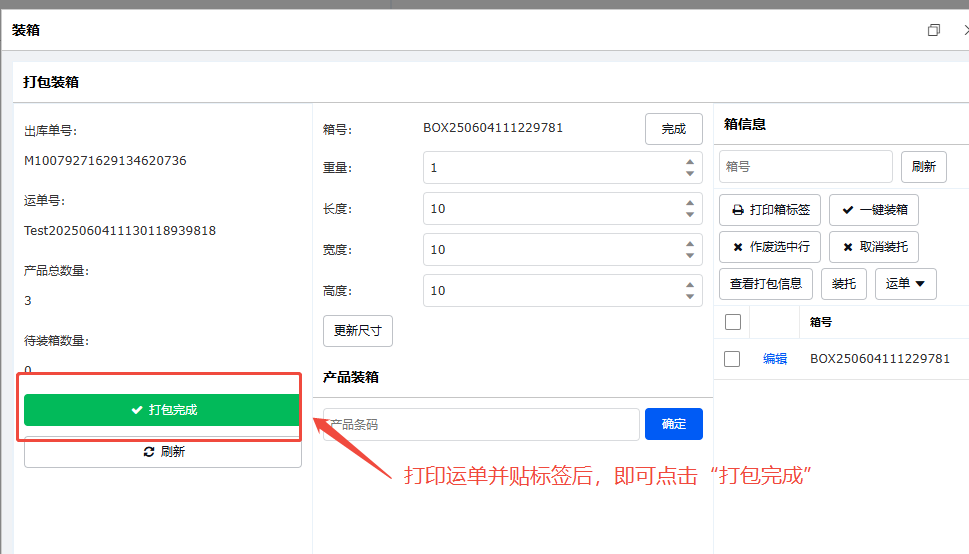
Task: Increase the 高度 value with up arrow
Action: coord(690,285)
